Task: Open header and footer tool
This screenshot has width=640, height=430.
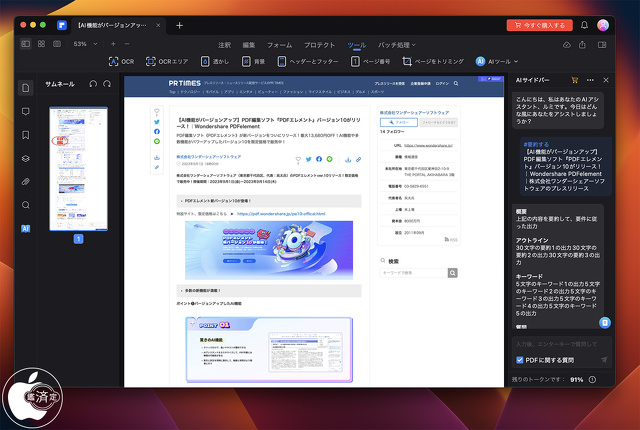Action: 308,62
